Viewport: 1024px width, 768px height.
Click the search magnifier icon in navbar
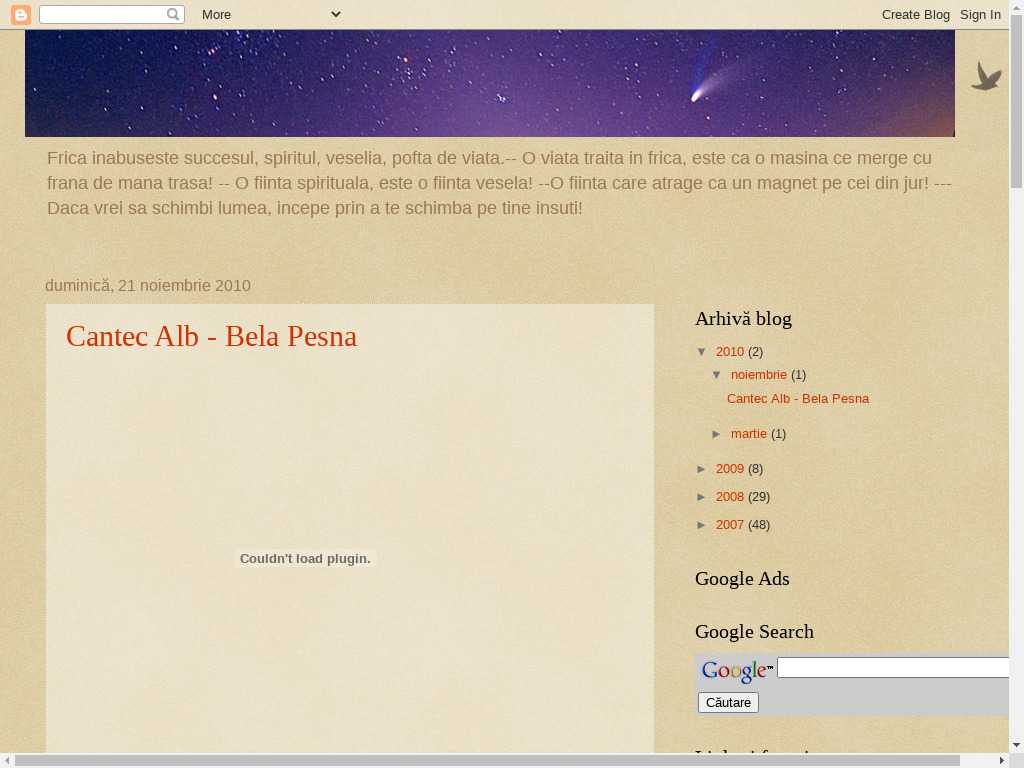(x=173, y=14)
